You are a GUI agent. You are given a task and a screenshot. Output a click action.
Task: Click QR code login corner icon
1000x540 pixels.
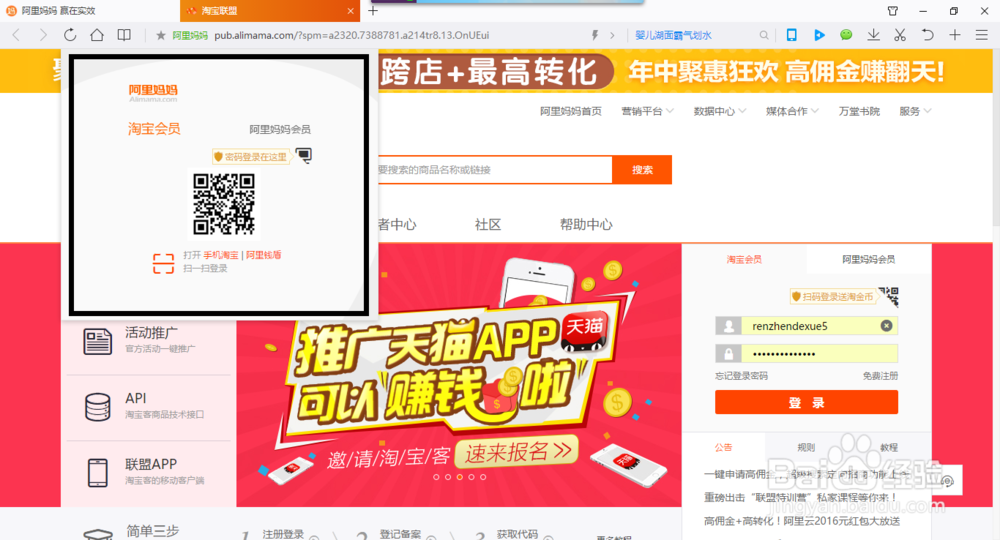(888, 297)
